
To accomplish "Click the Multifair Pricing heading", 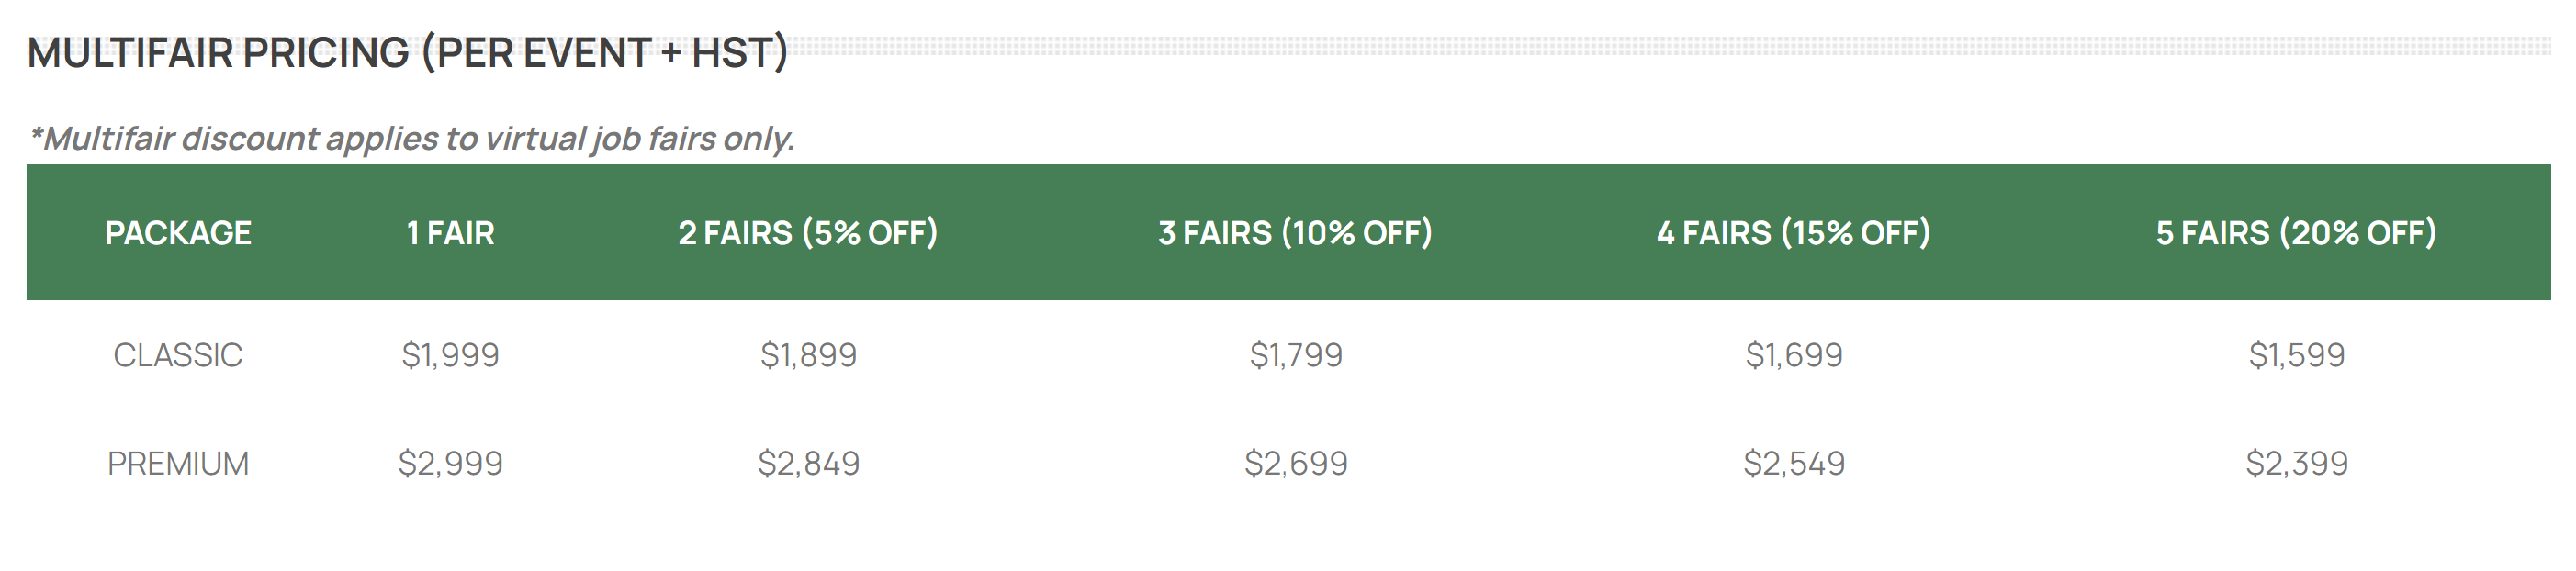I will (407, 53).
